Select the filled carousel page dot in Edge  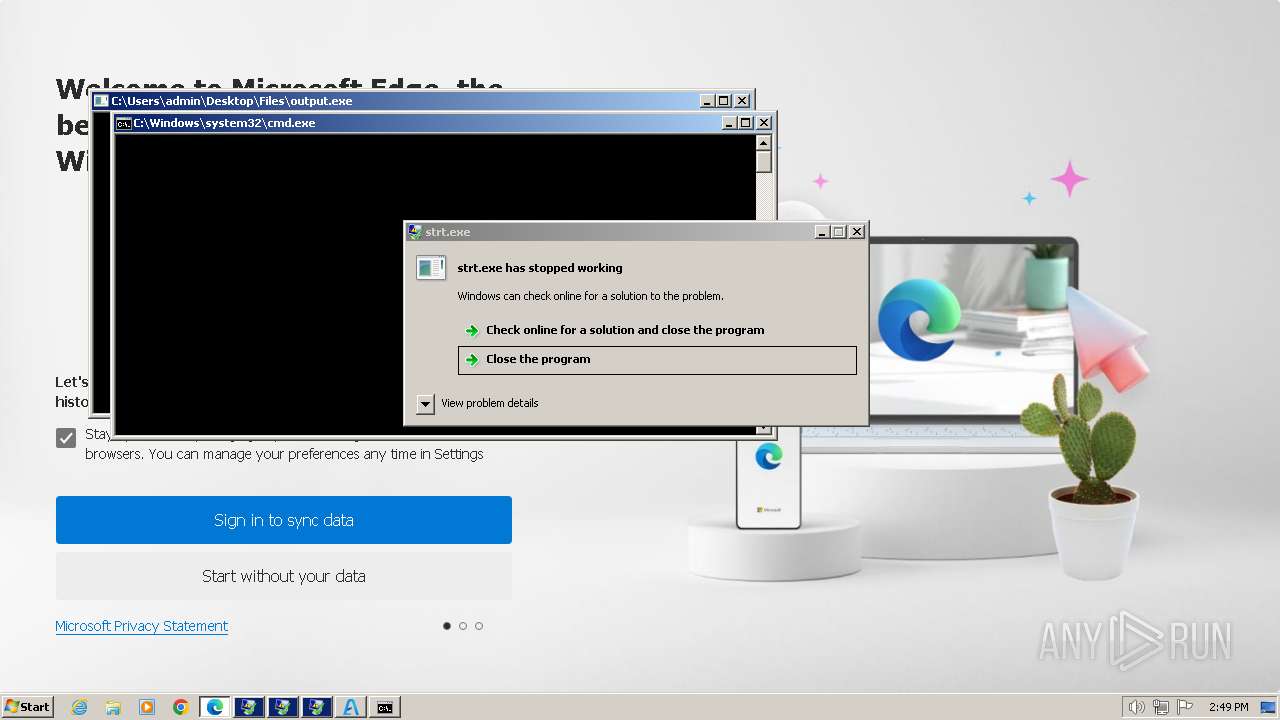[x=447, y=626]
